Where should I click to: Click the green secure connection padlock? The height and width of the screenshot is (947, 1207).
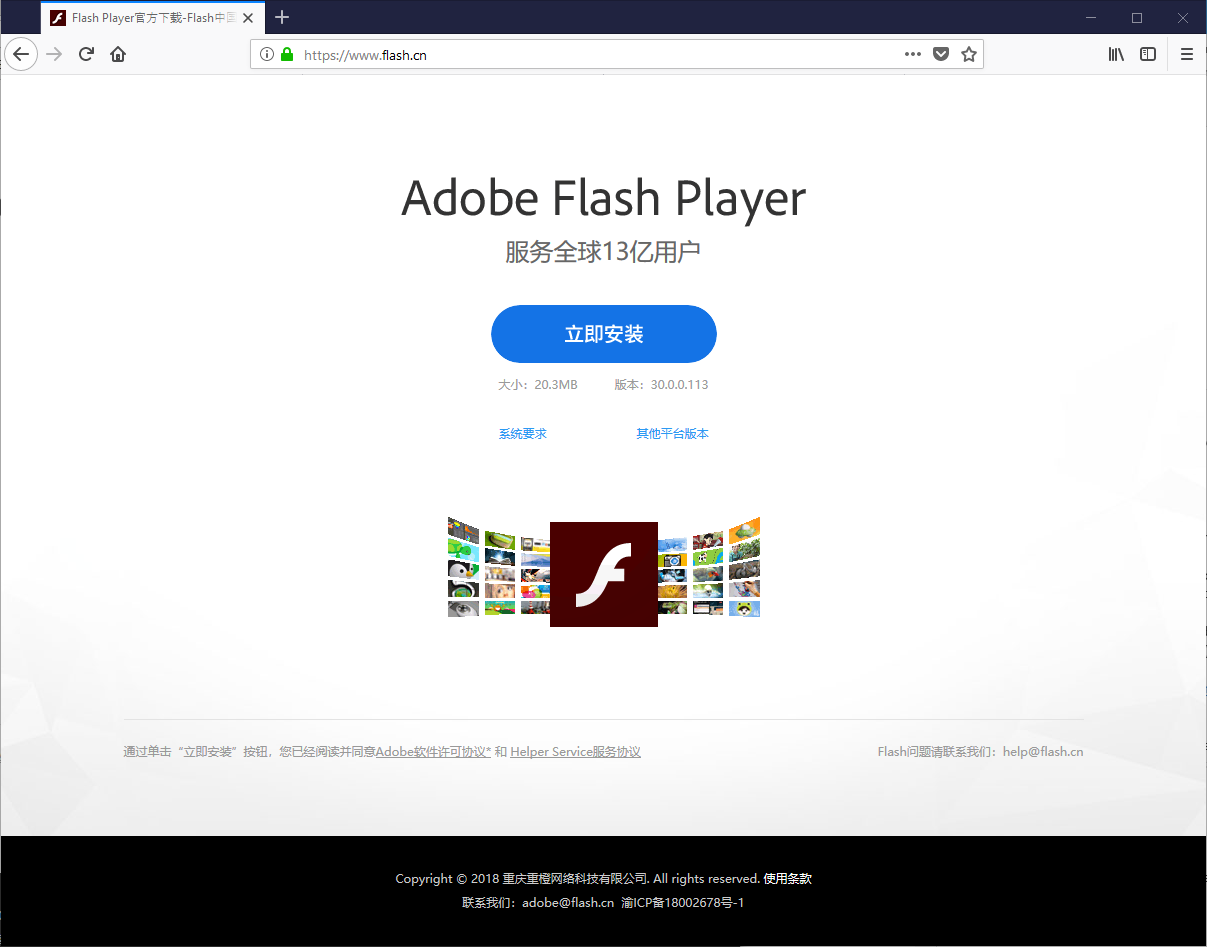click(287, 55)
